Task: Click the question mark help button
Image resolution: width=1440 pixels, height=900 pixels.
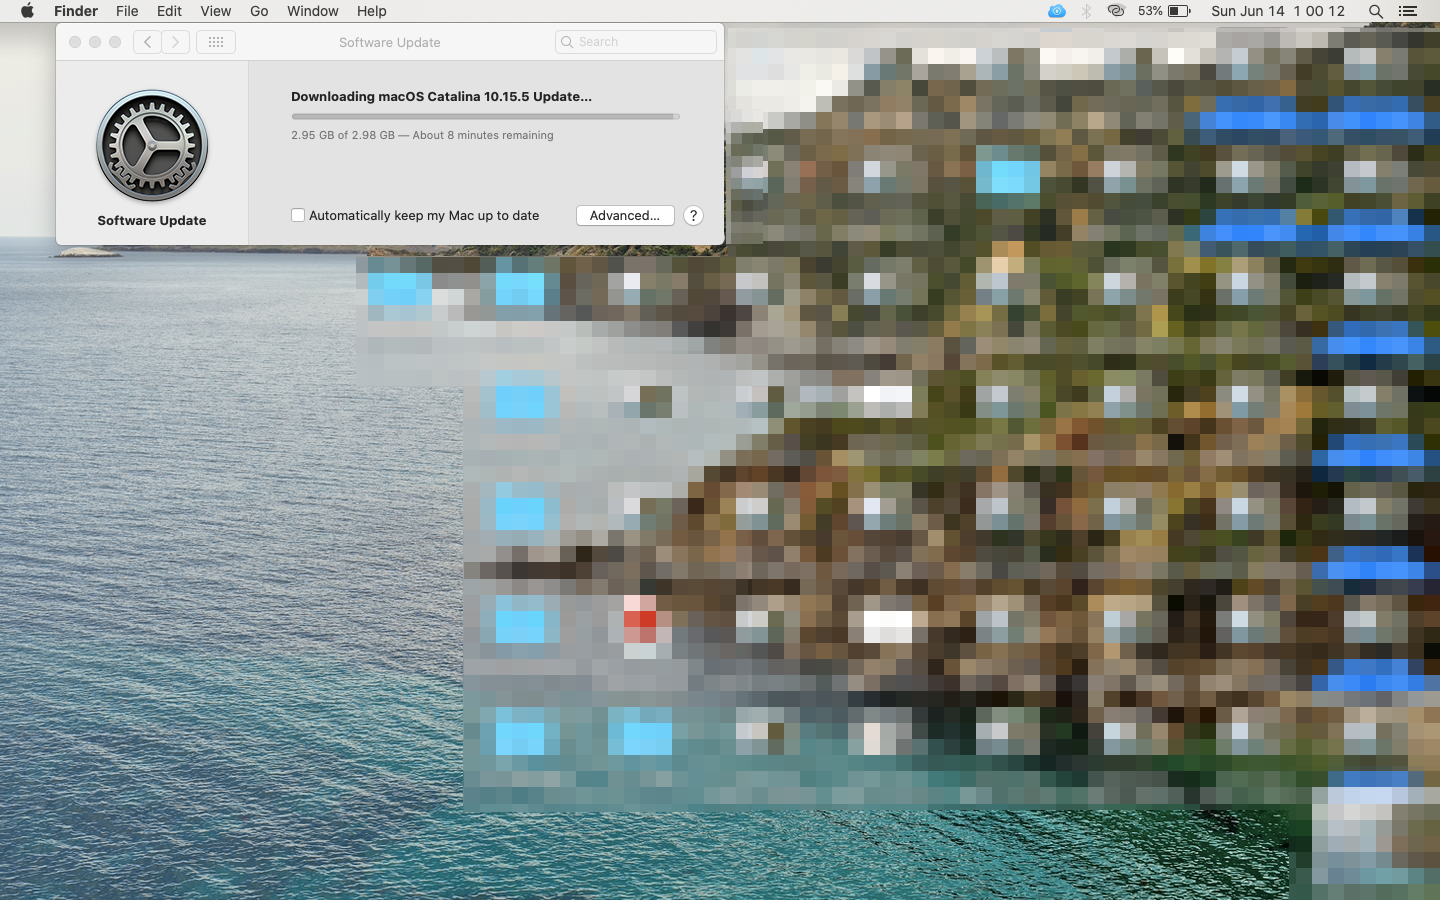Action: click(693, 215)
